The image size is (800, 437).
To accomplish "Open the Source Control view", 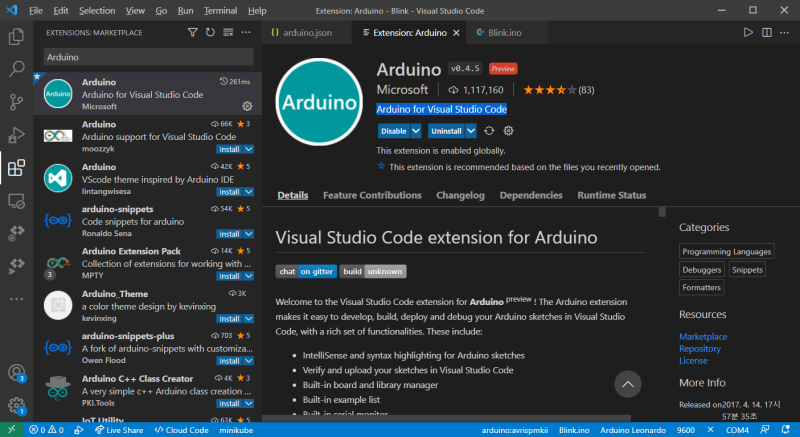I will [16, 102].
